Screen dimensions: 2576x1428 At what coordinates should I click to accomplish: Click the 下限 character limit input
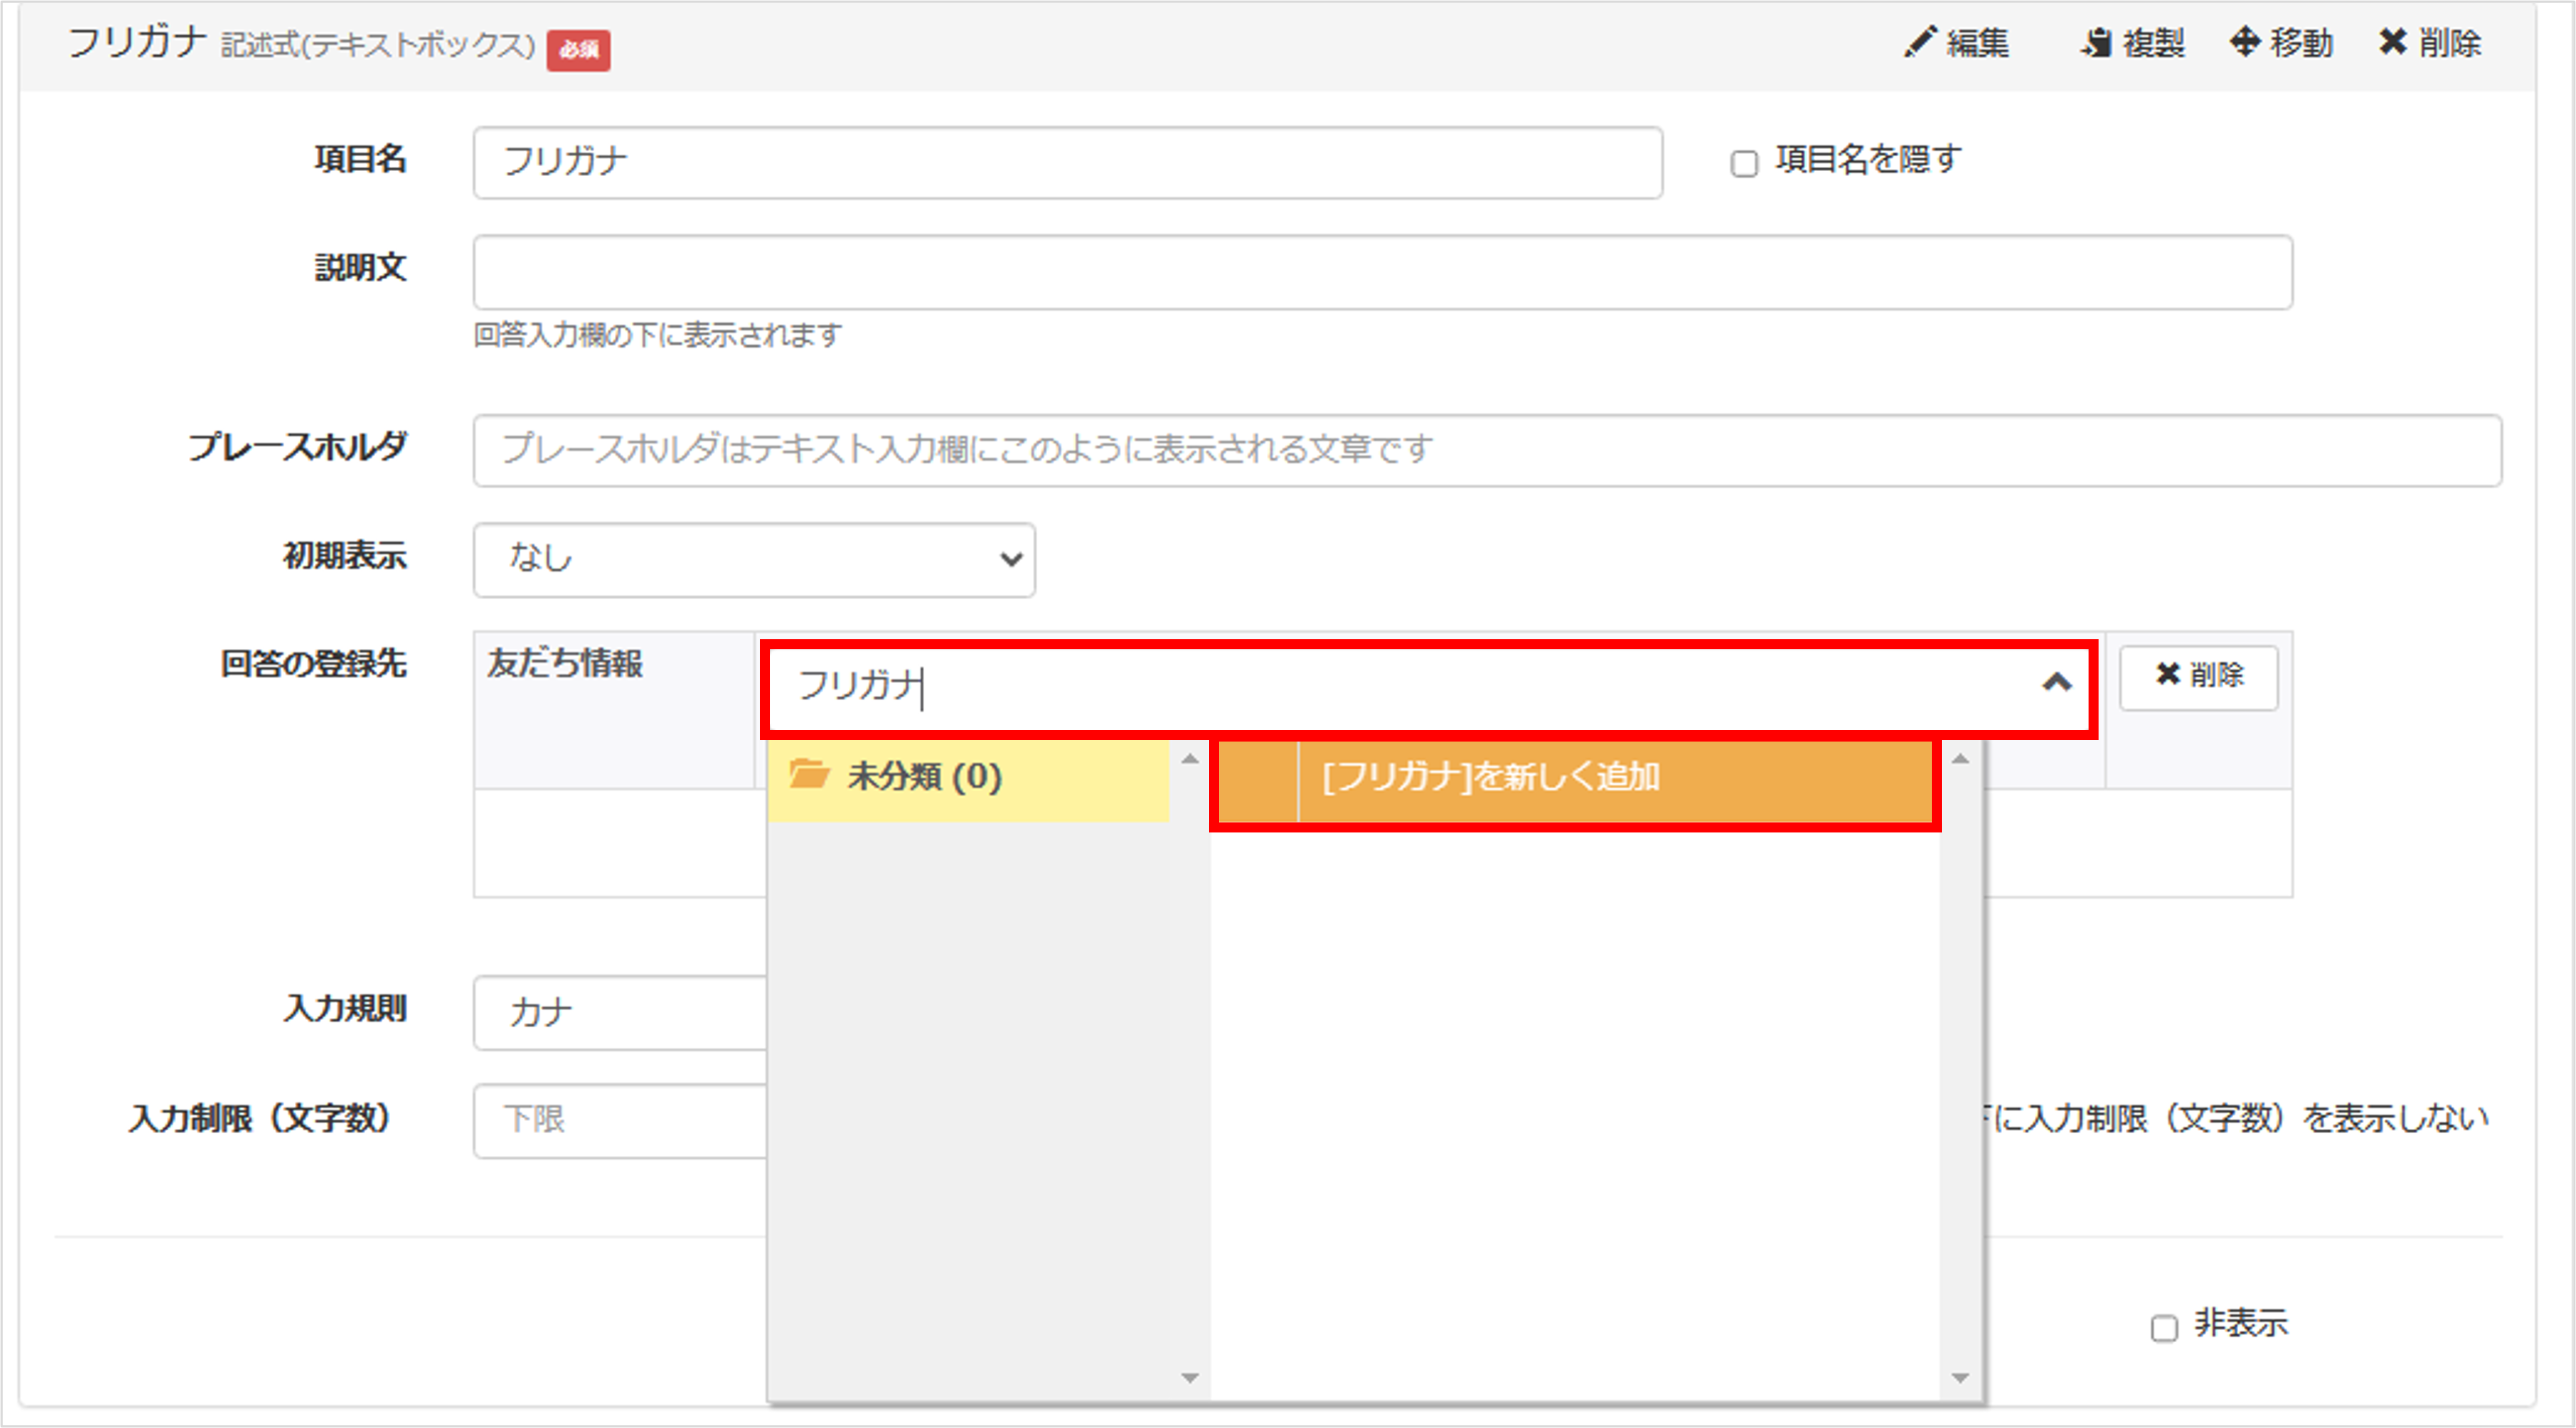[620, 1120]
